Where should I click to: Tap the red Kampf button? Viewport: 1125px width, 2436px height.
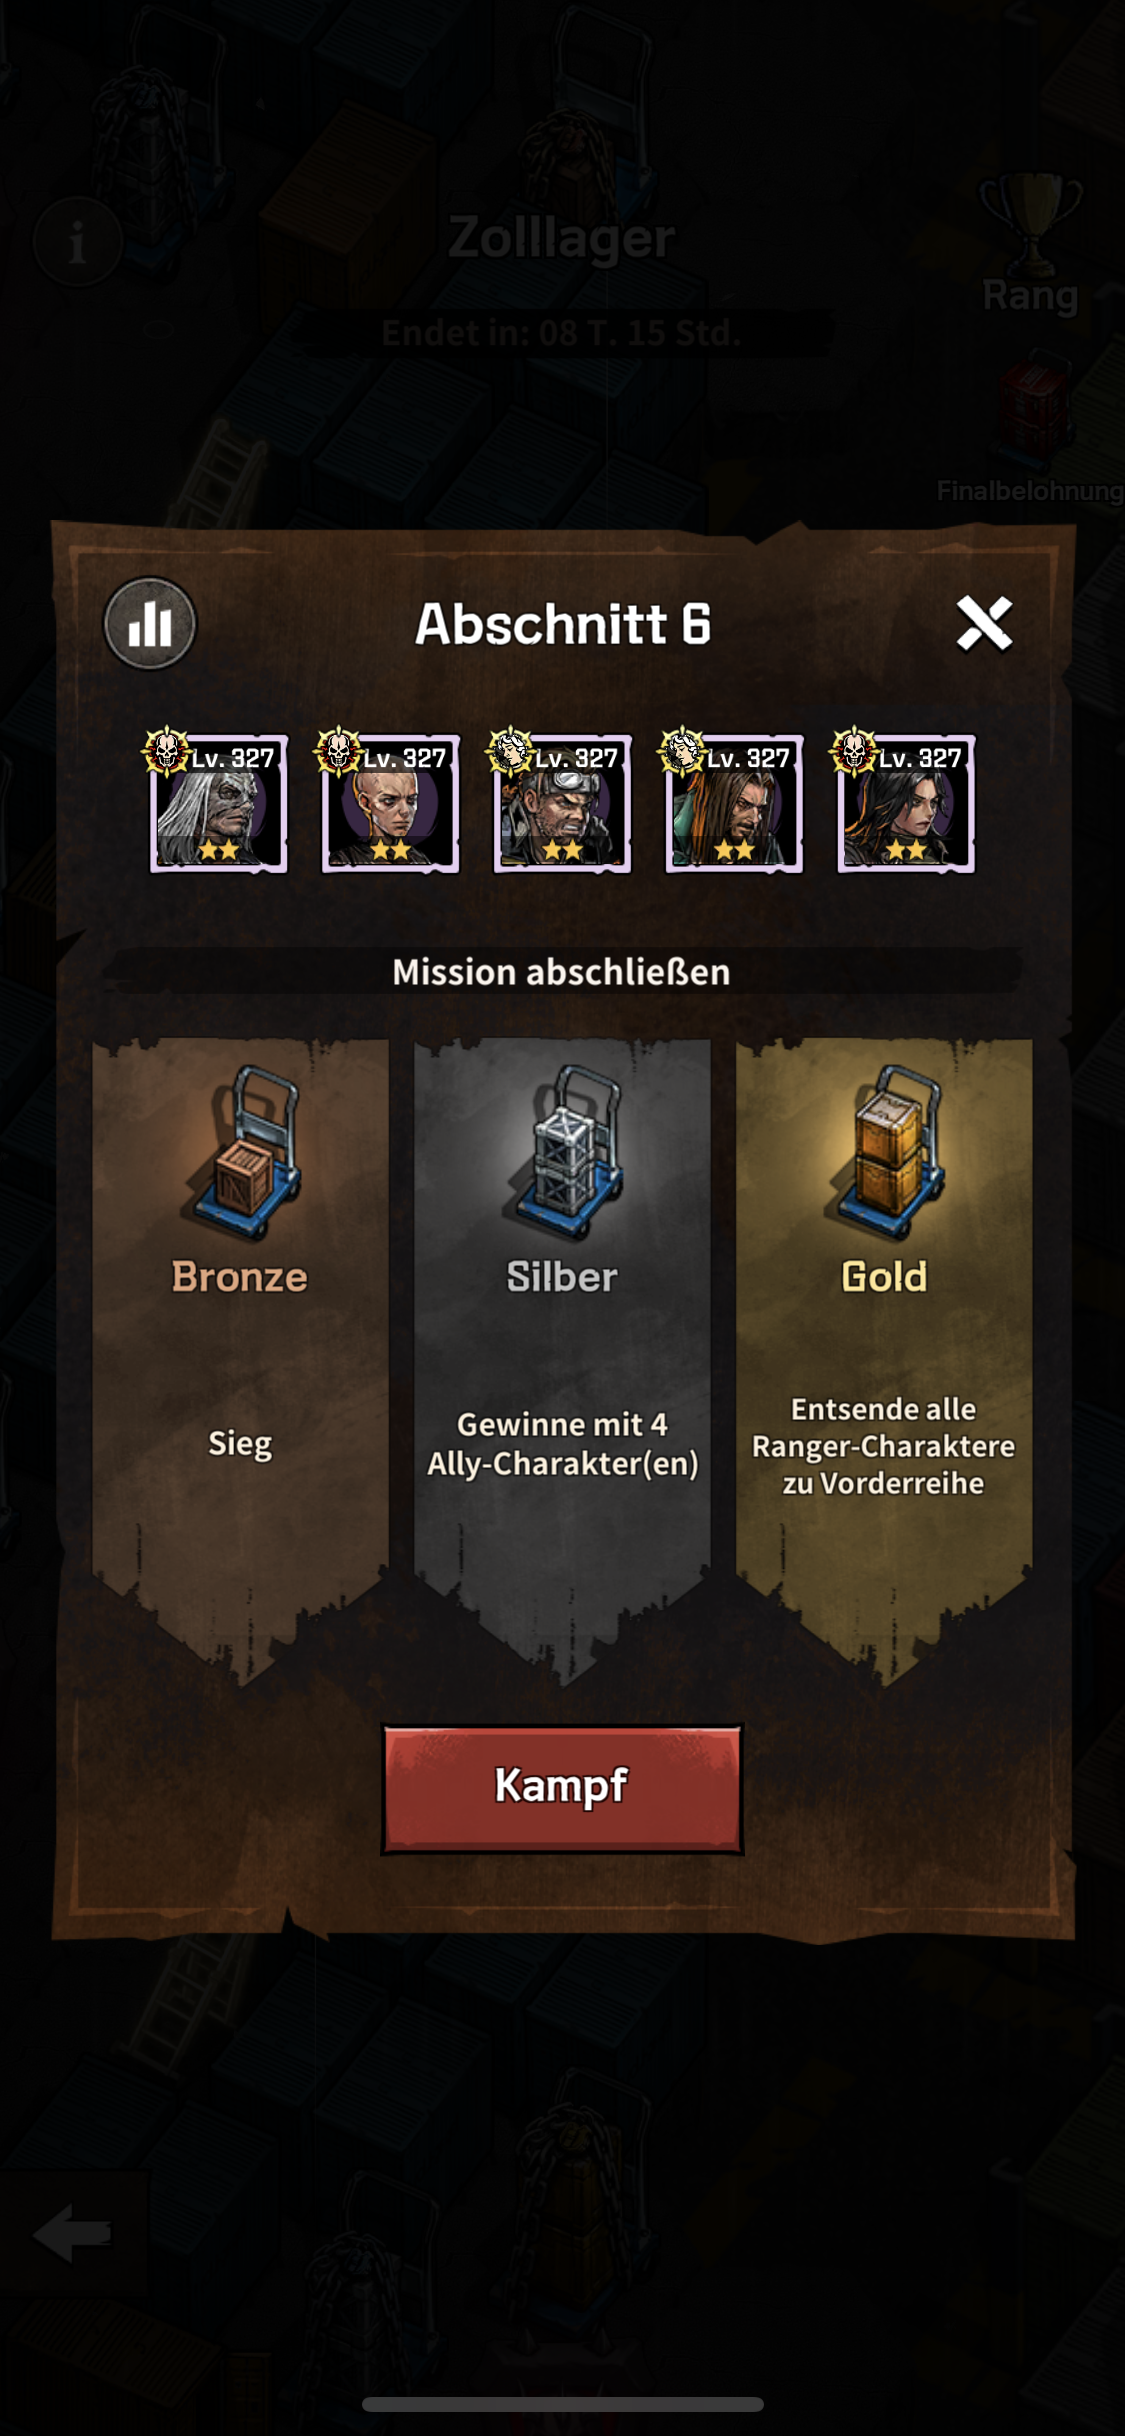coord(562,1789)
